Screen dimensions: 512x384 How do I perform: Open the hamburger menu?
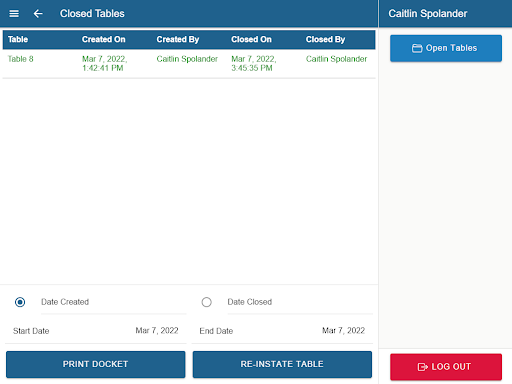[x=14, y=14]
